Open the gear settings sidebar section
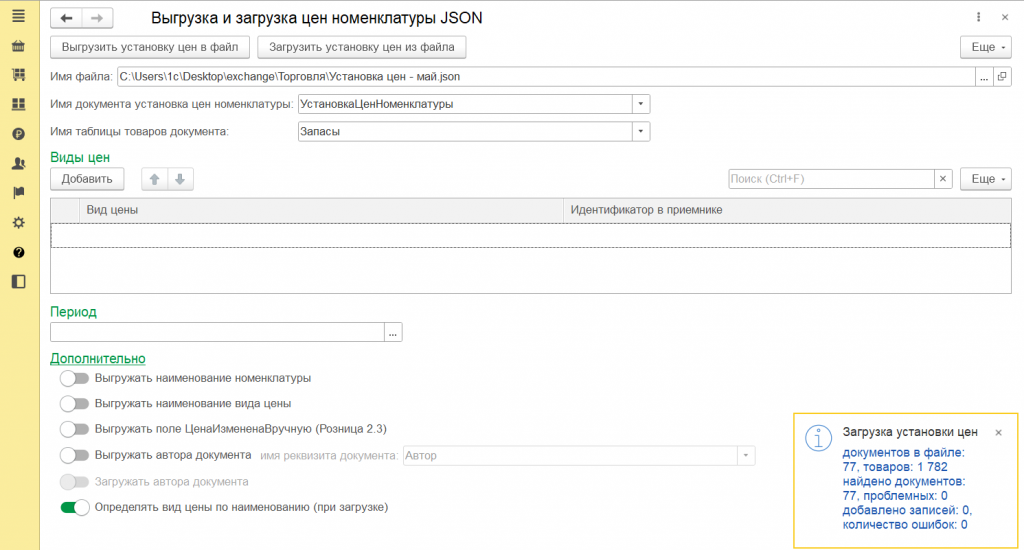Image resolution: width=1024 pixels, height=550 pixels. (x=18, y=223)
